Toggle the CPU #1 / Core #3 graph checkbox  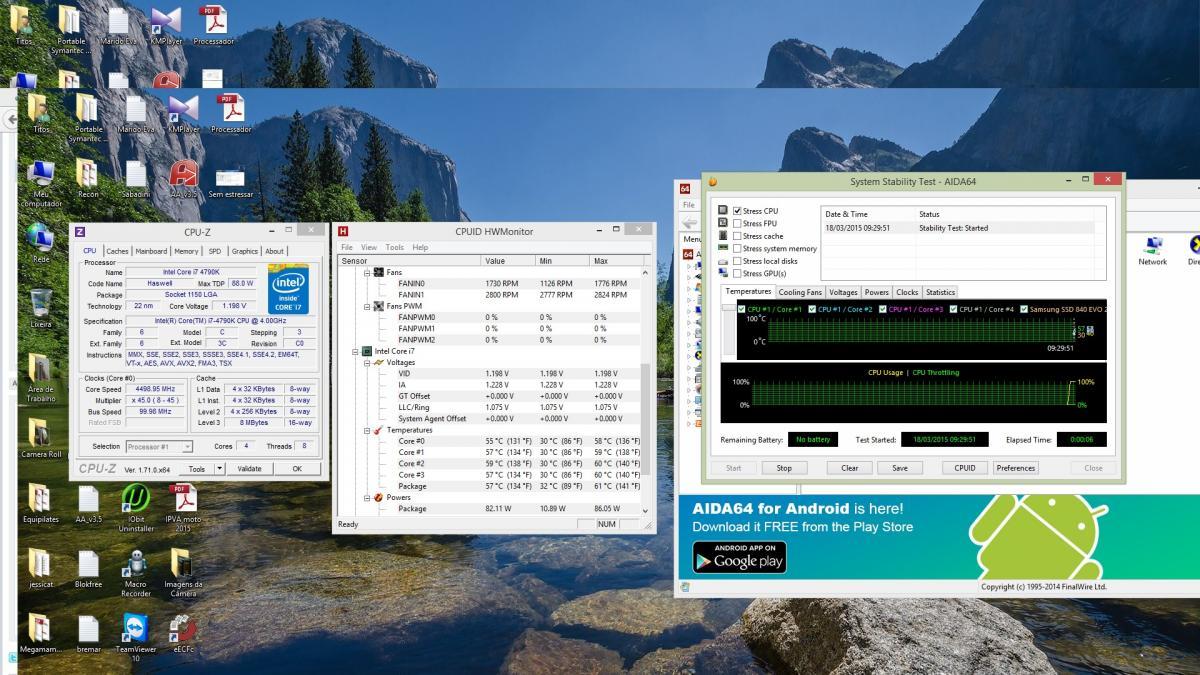click(883, 309)
